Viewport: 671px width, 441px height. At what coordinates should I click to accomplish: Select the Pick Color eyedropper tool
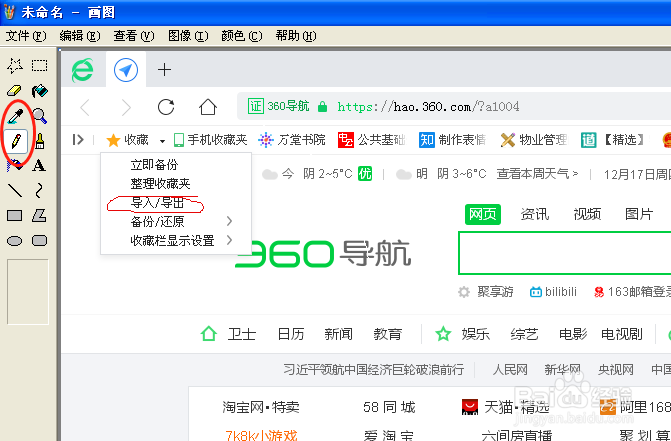pyautogui.click(x=15, y=116)
